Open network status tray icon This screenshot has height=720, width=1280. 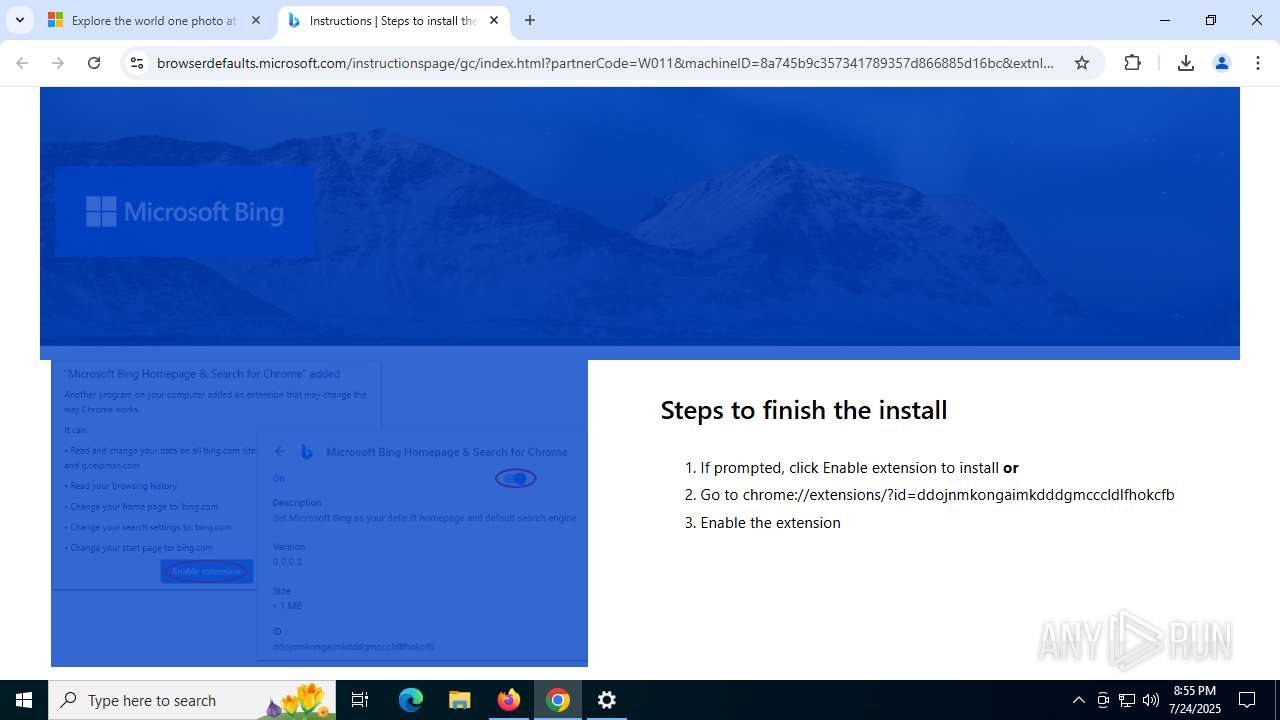(x=1127, y=700)
